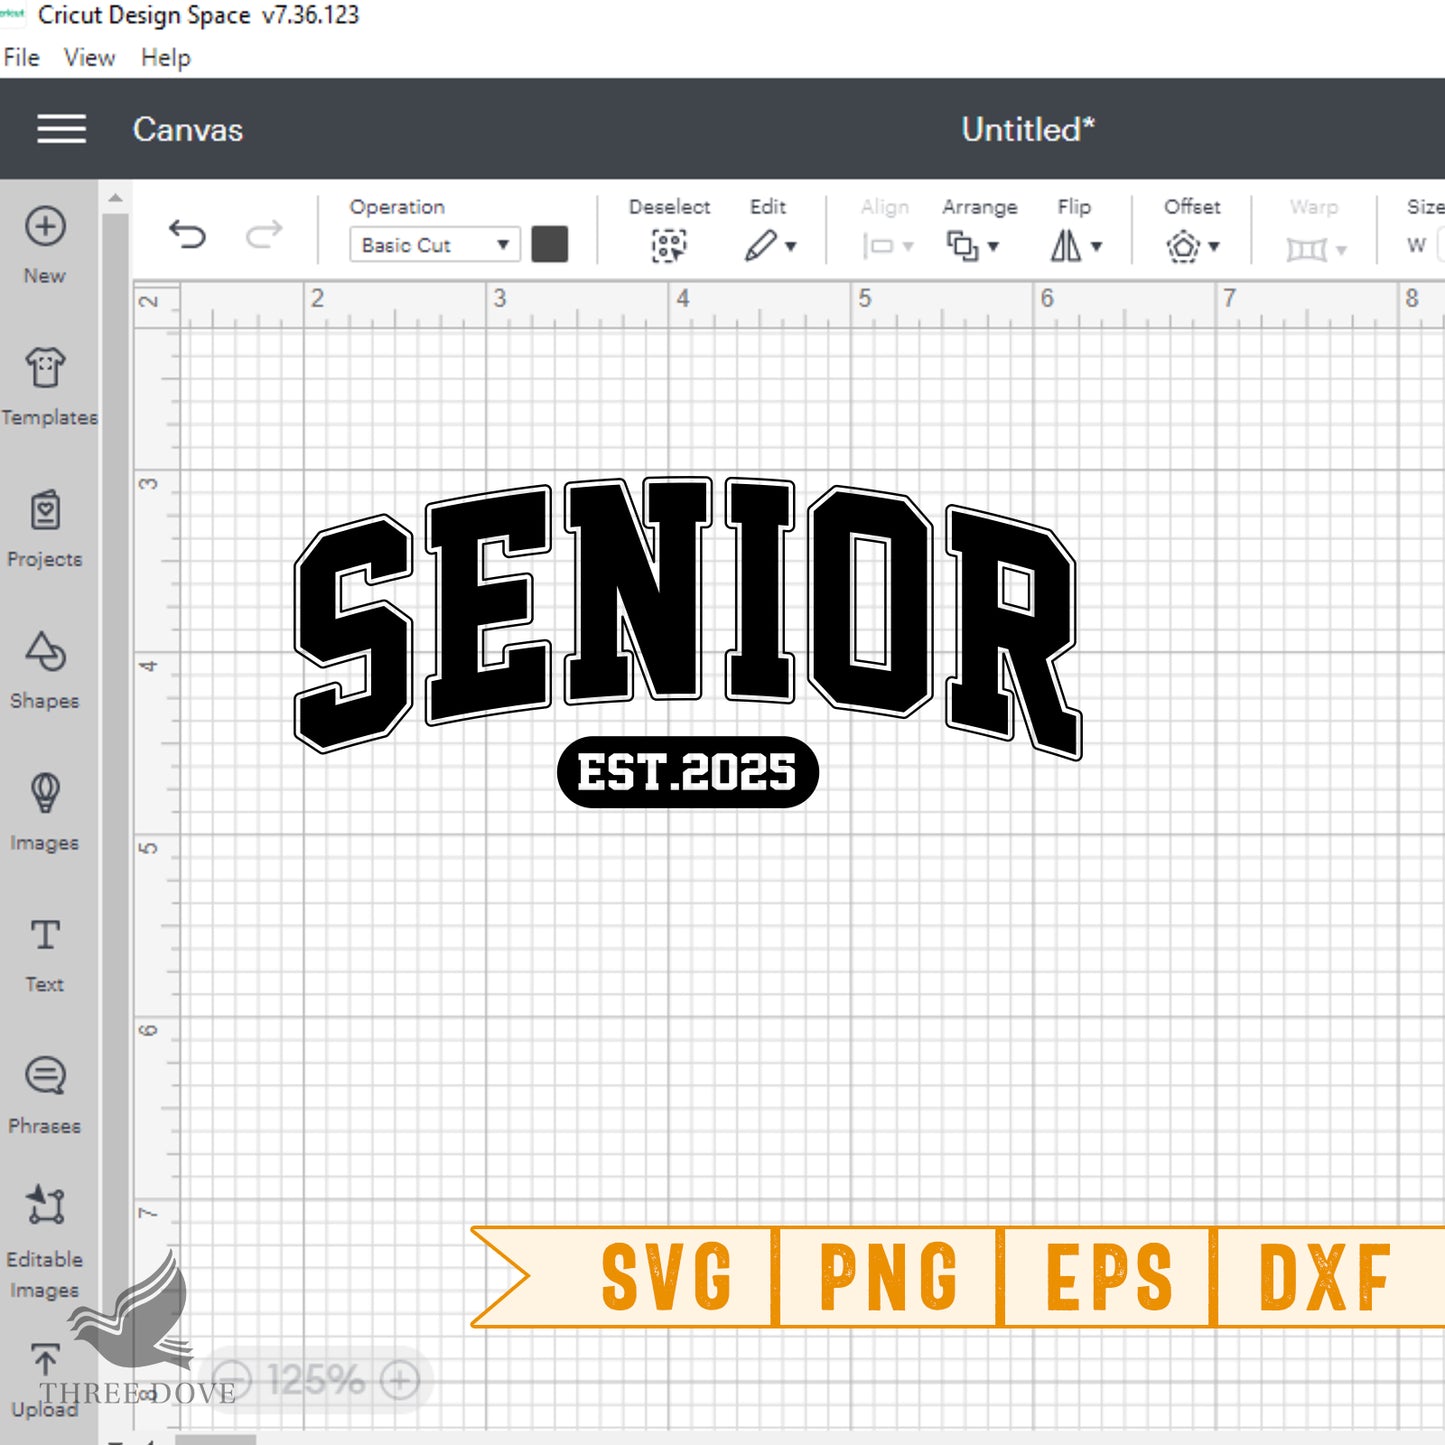Click the Edit pencil icon
Viewport: 1445px width, 1445px height.
tap(761, 246)
